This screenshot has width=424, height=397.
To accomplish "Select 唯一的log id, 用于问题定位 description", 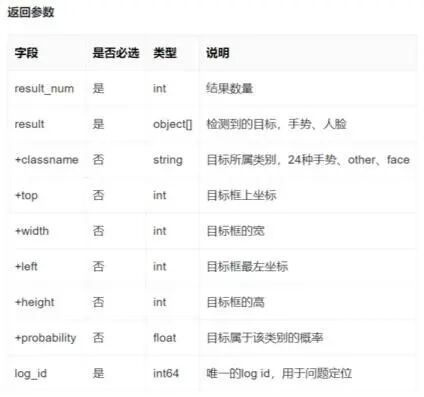I will [x=279, y=374].
